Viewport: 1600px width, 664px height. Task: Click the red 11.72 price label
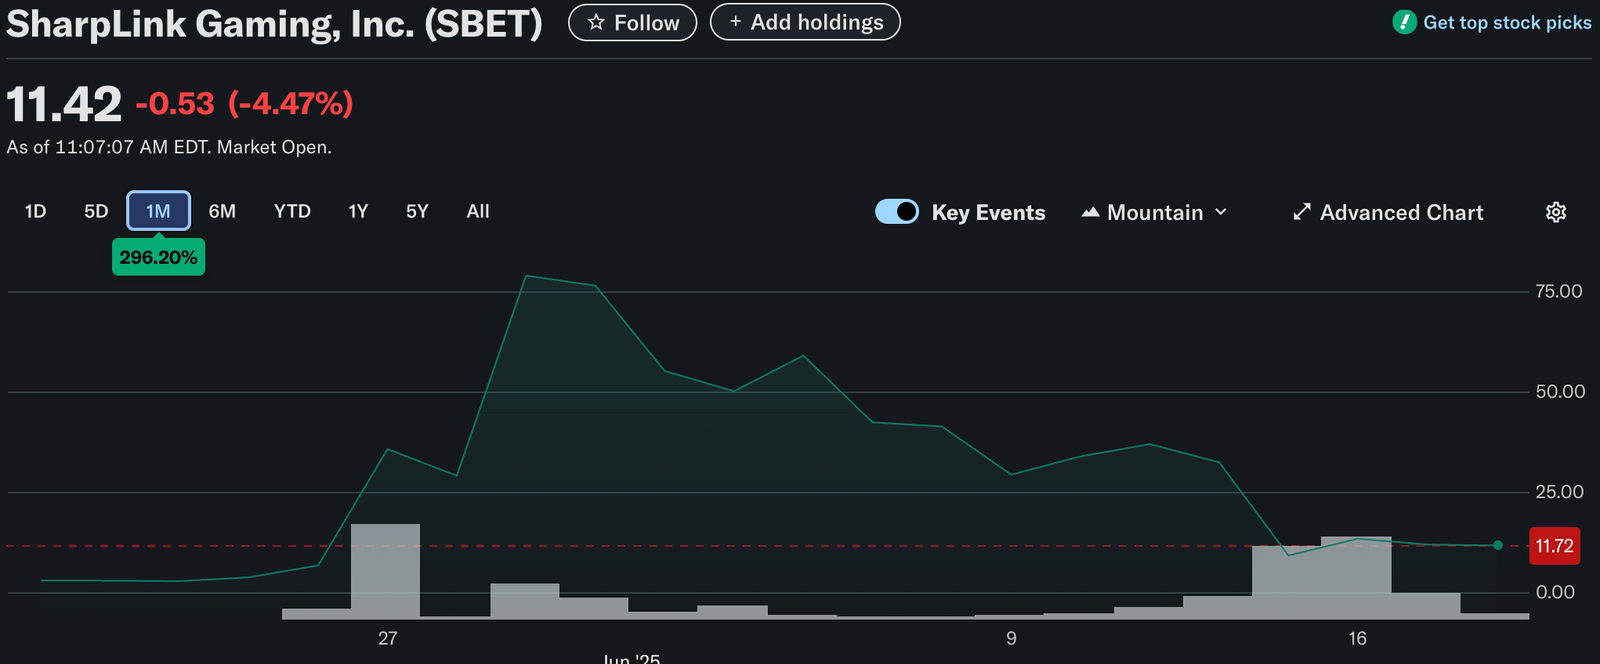pyautogui.click(x=1554, y=546)
